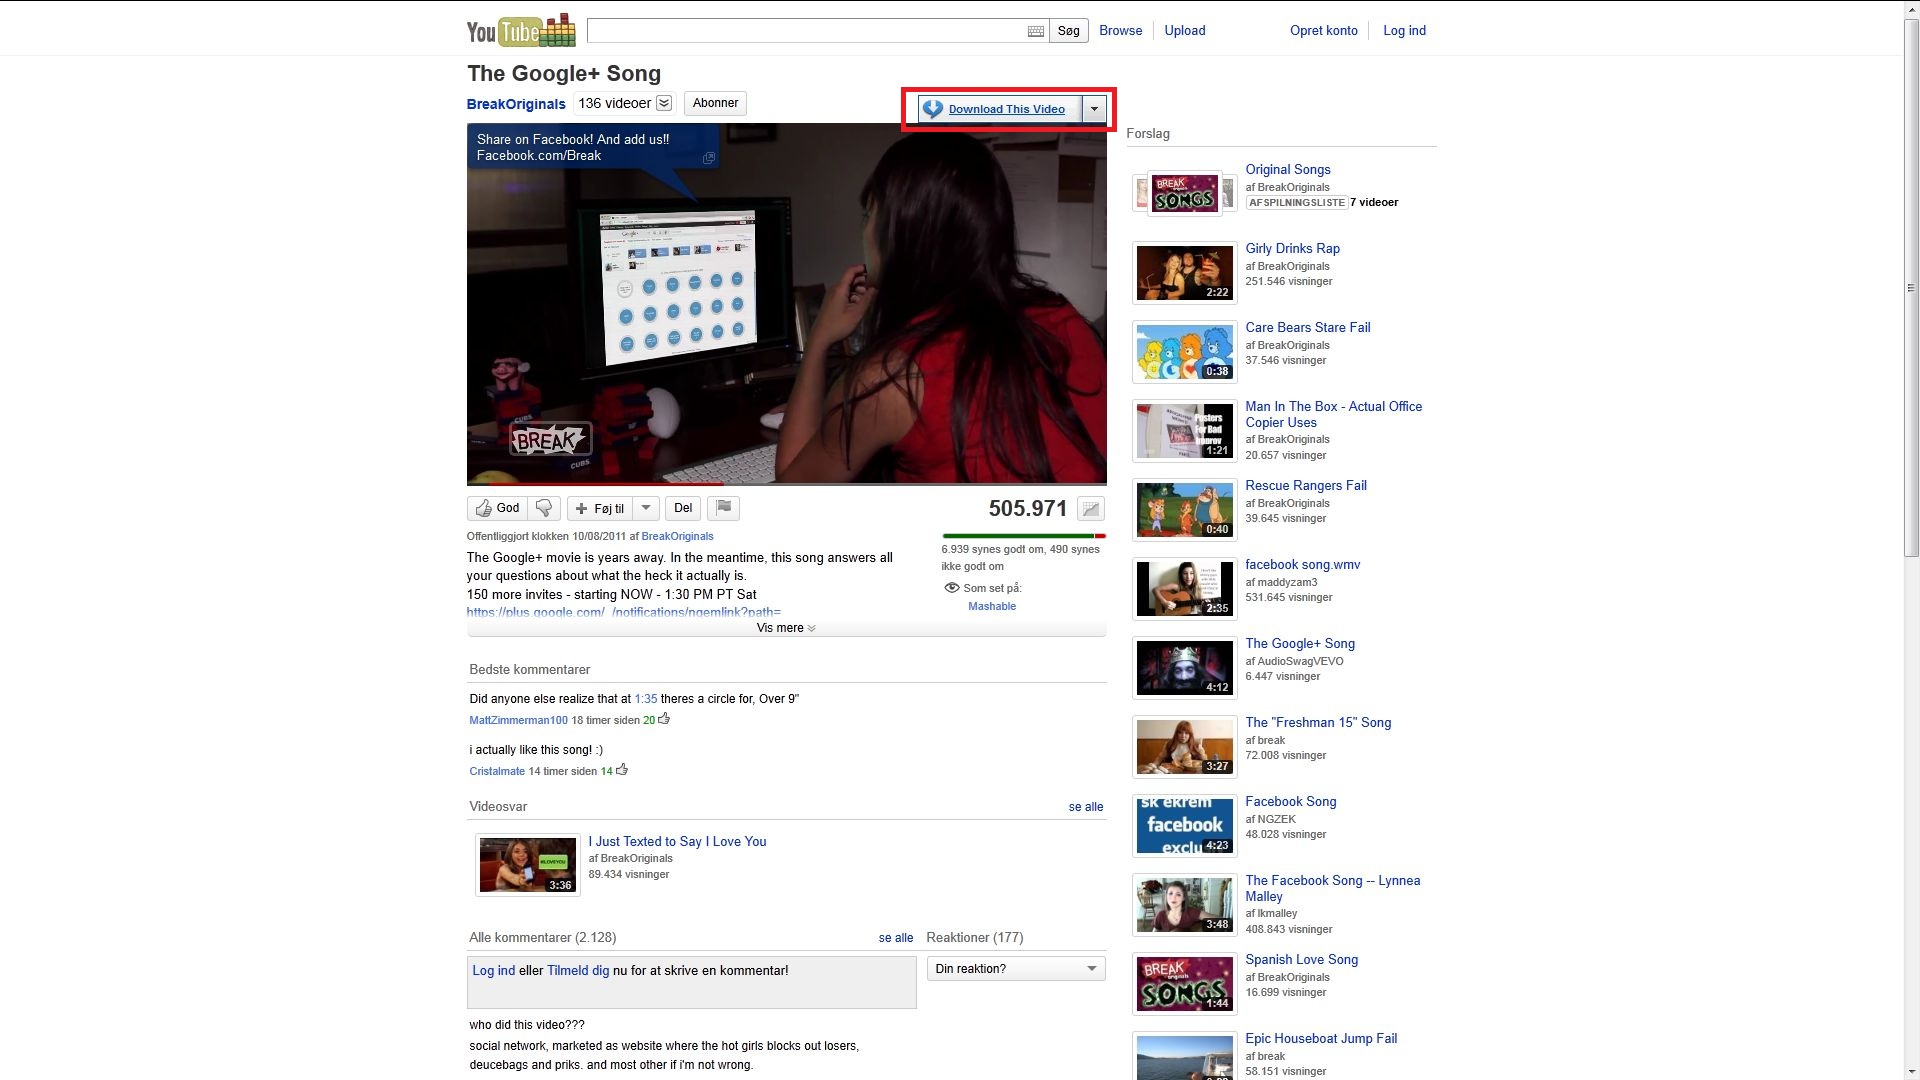The image size is (1920, 1080).
Task: Open the Føj til dropdown arrow
Action: pyautogui.click(x=646, y=508)
